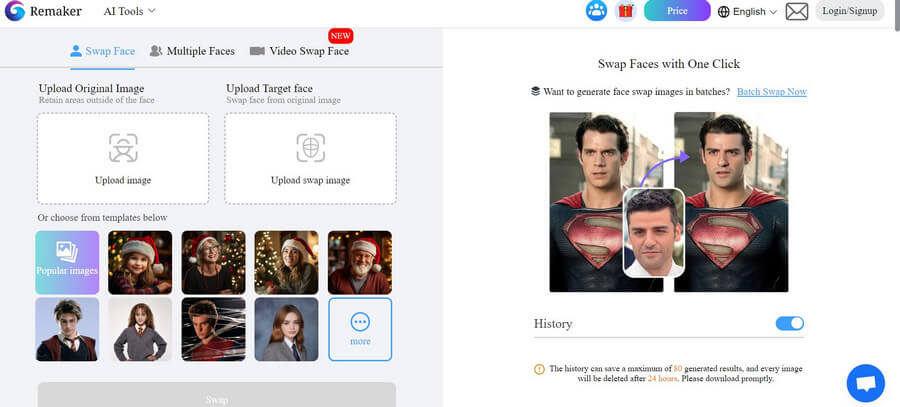This screenshot has height=407, width=900.
Task: Click the 'Upload swap image' label
Action: pos(311,180)
